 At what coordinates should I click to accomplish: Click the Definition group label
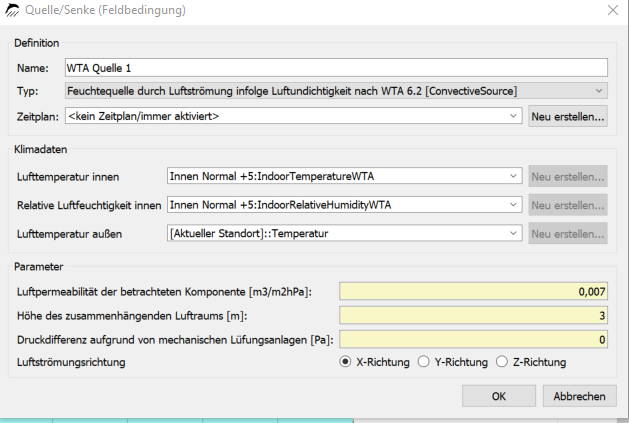pos(37,43)
